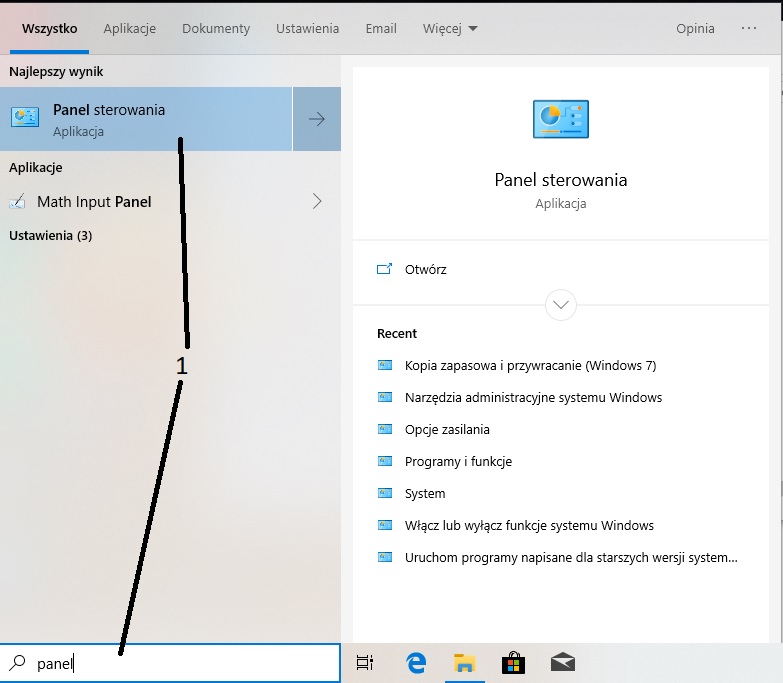Open Włącz lub wyłącz funkcje systemu Windows

click(529, 525)
